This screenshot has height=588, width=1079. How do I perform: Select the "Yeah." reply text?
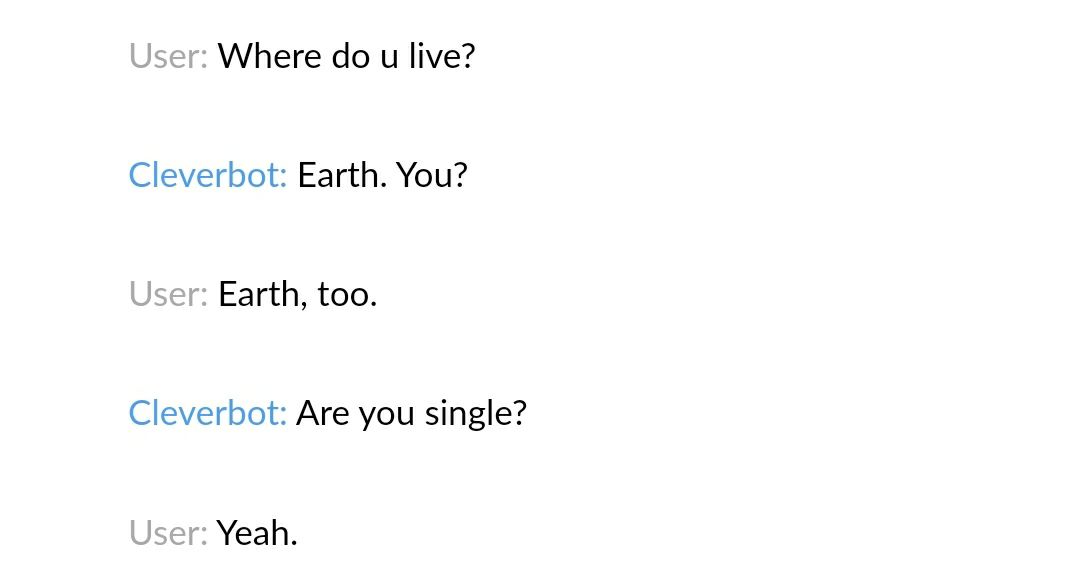257,532
